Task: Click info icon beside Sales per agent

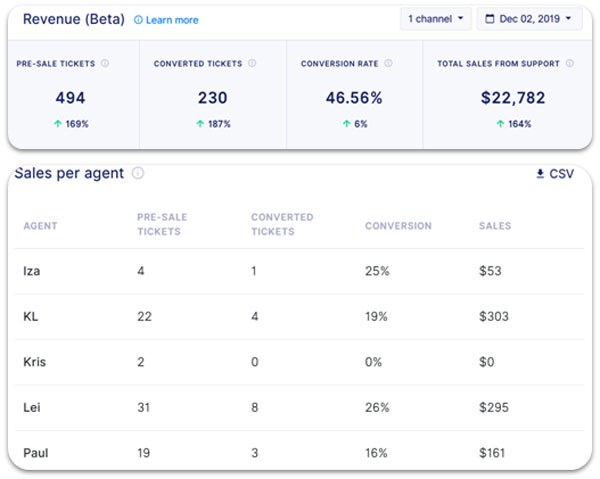Action: [138, 173]
